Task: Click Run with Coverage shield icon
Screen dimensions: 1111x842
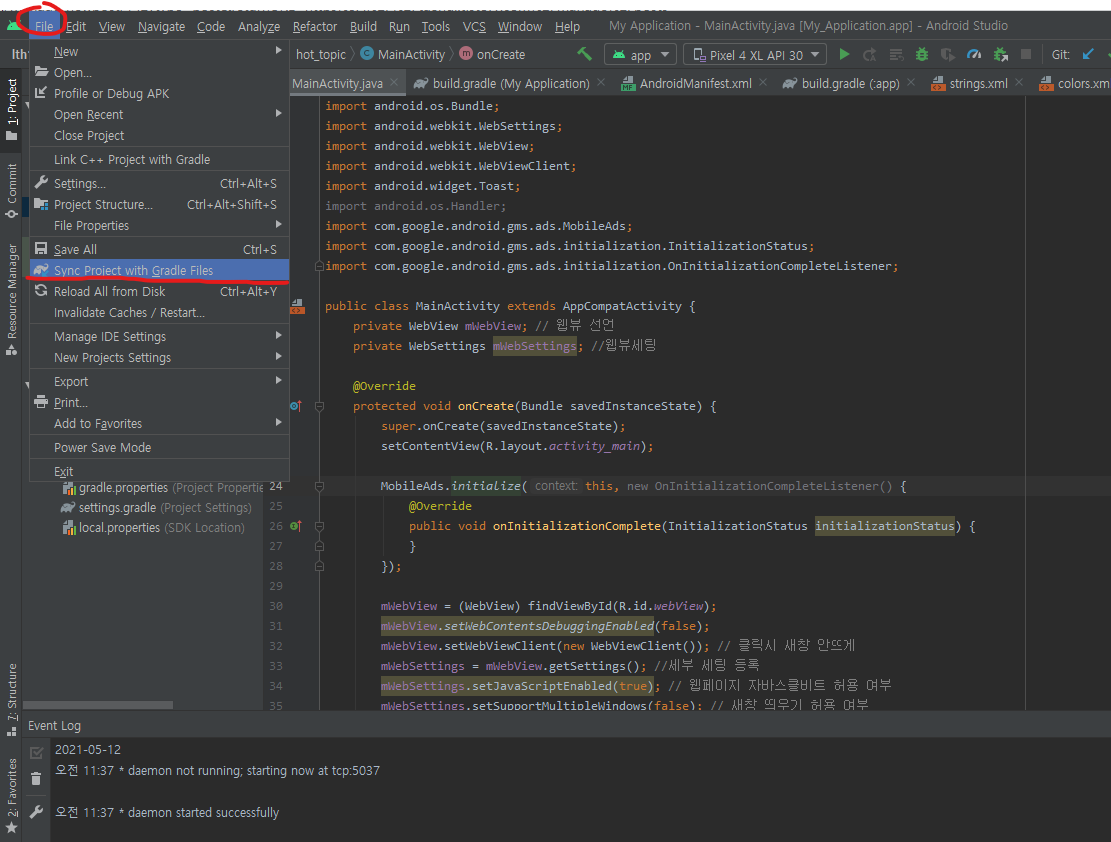Action: pos(947,55)
